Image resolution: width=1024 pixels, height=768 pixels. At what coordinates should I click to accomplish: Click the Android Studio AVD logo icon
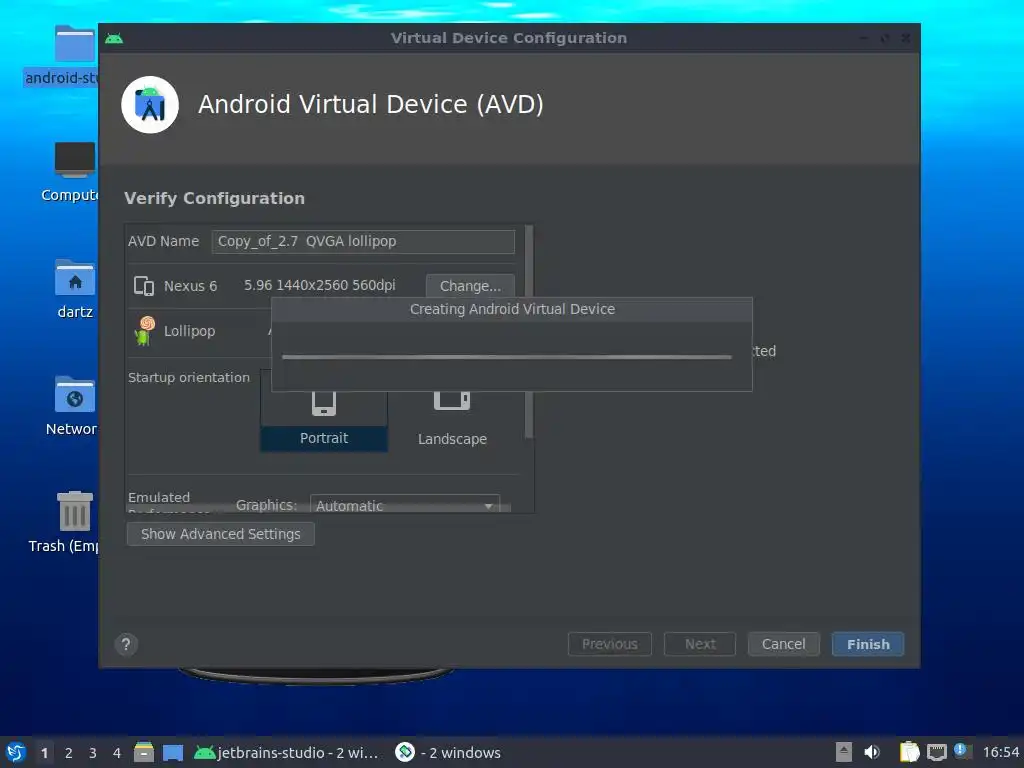(x=150, y=104)
